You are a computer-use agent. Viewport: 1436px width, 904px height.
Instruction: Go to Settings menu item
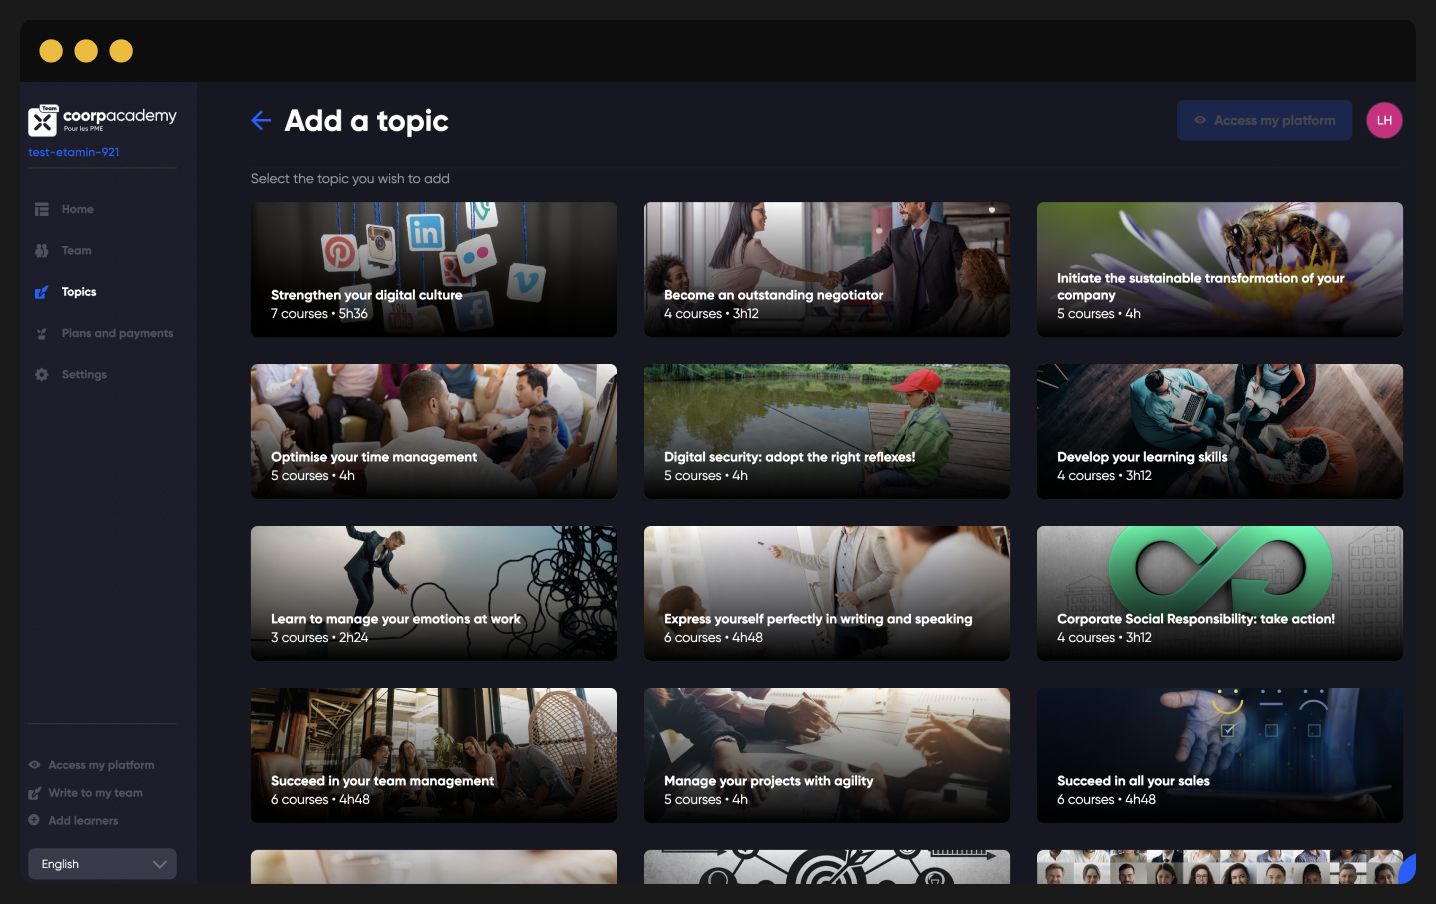(84, 374)
